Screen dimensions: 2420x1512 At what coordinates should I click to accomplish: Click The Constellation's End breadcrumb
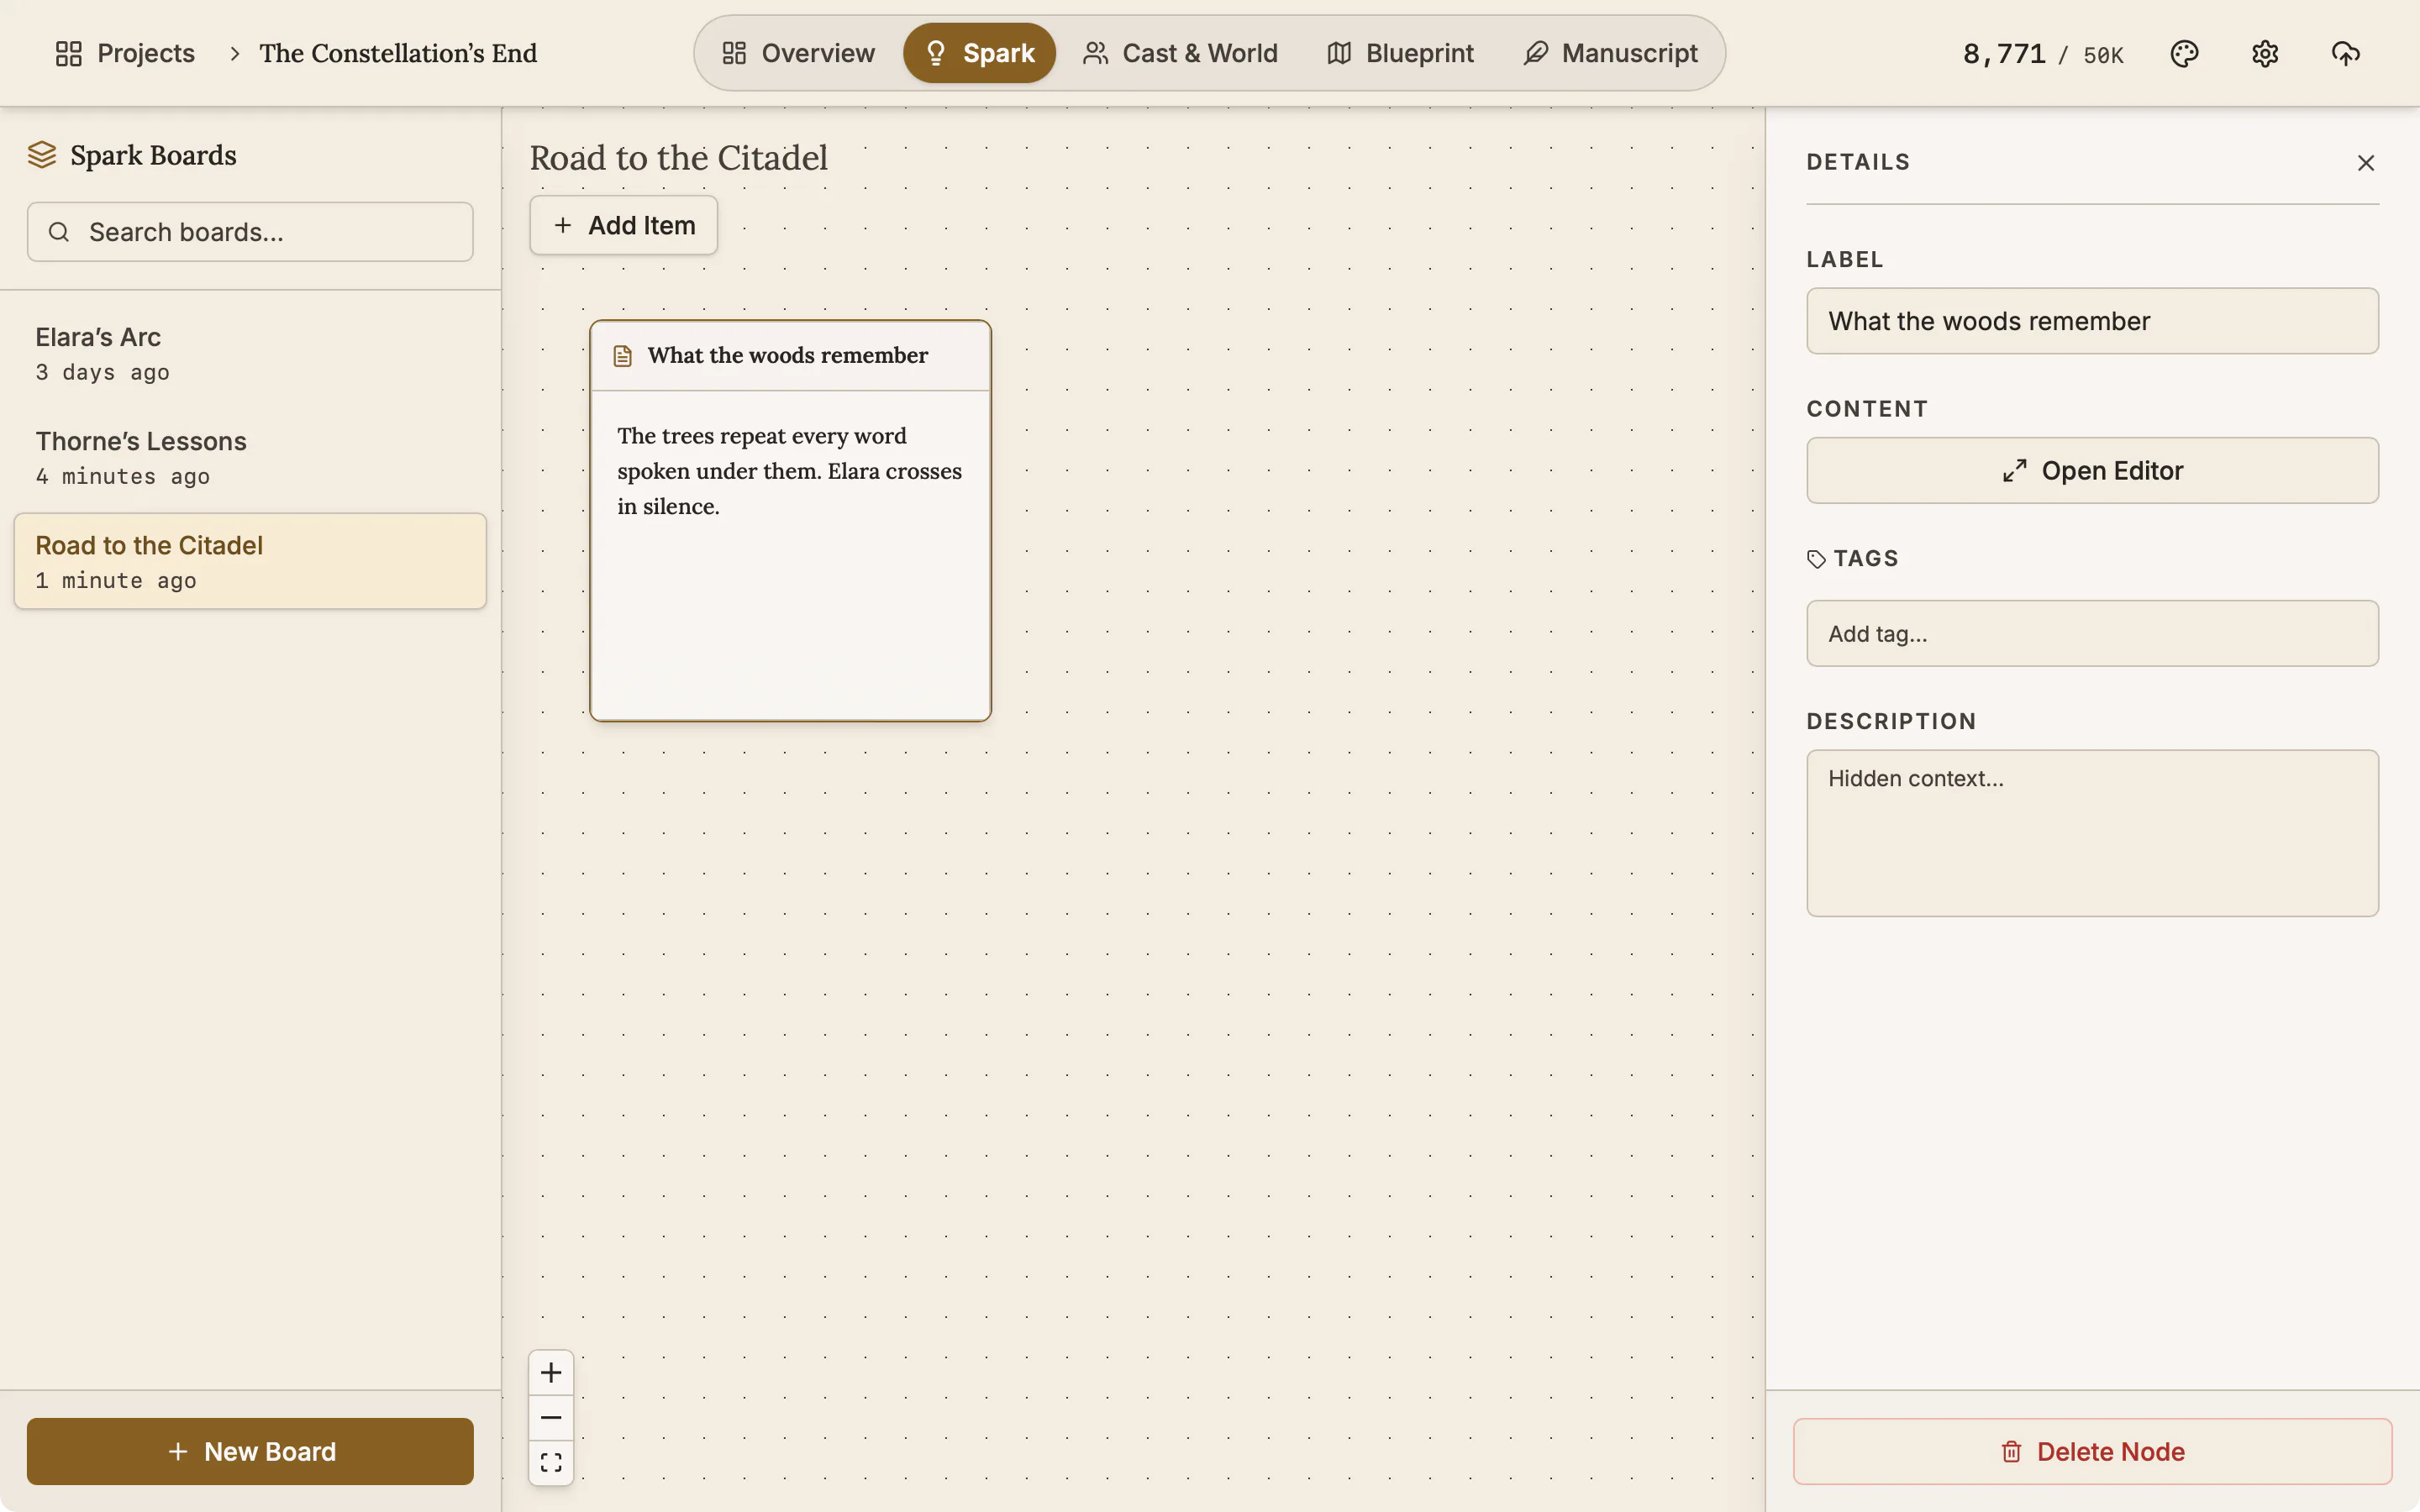[398, 53]
